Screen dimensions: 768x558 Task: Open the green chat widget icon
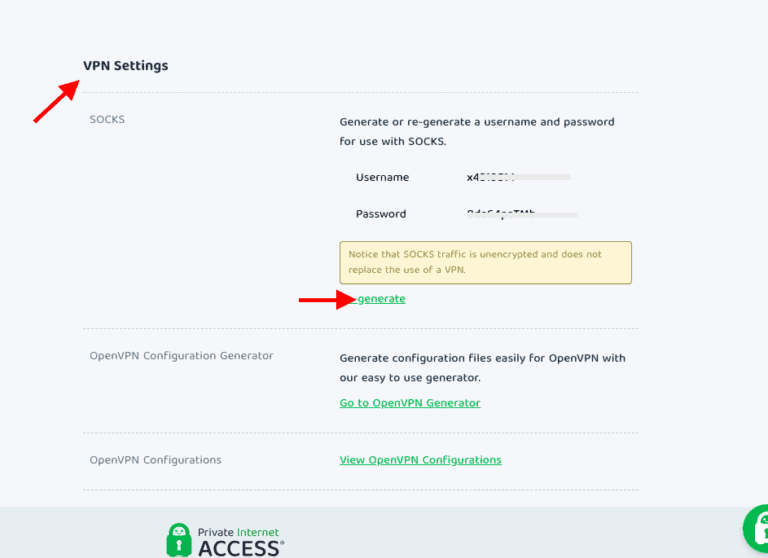757,530
